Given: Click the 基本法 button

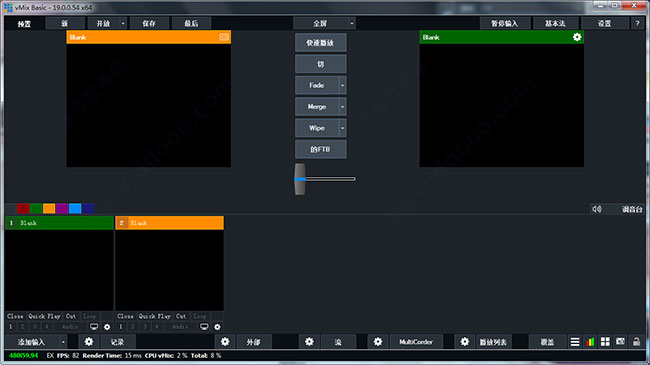Looking at the screenshot, I should click(x=555, y=24).
